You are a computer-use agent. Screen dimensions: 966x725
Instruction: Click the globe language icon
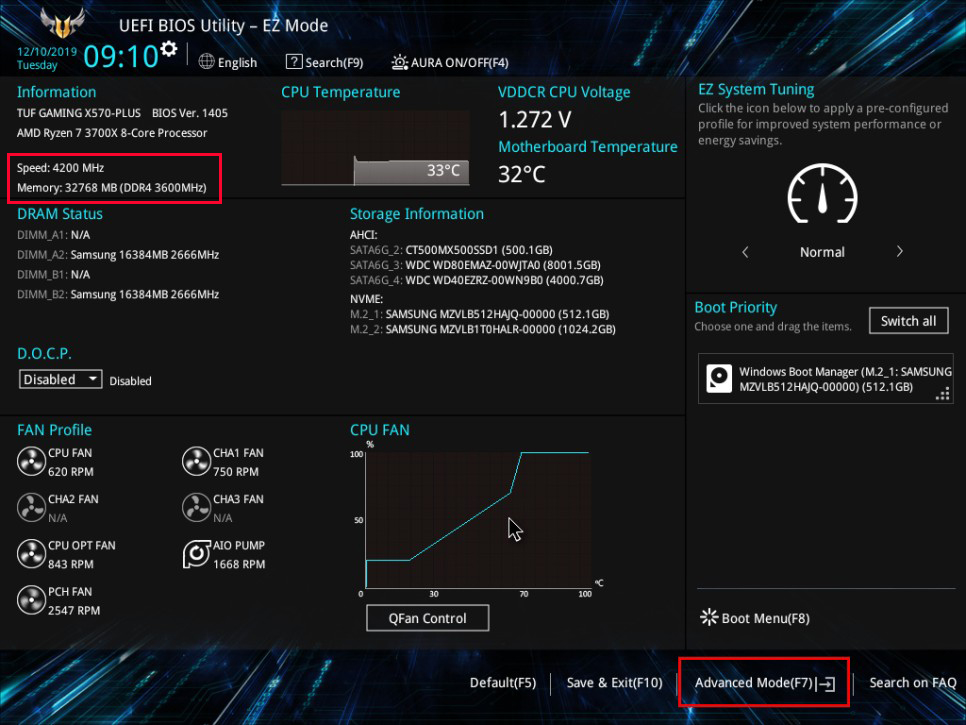coord(206,62)
